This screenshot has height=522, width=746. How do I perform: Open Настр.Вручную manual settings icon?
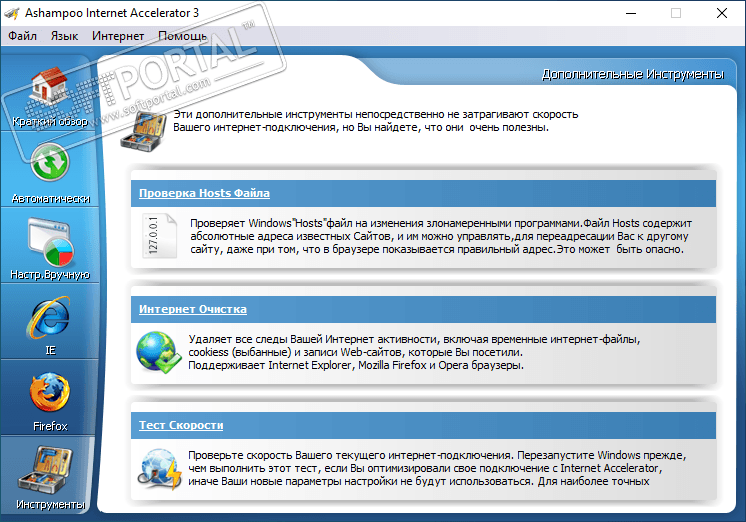pos(51,242)
